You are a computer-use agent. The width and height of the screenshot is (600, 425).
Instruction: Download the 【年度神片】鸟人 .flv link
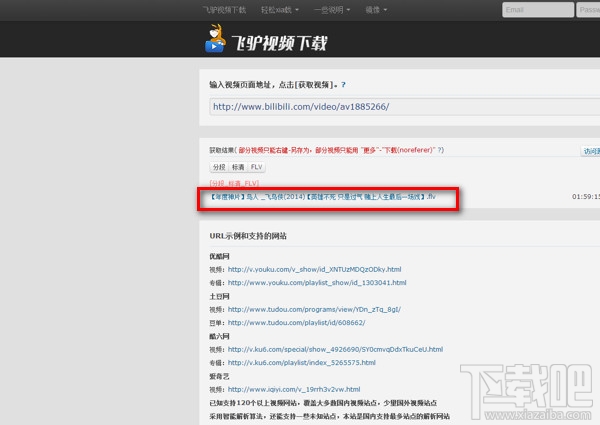pos(323,197)
